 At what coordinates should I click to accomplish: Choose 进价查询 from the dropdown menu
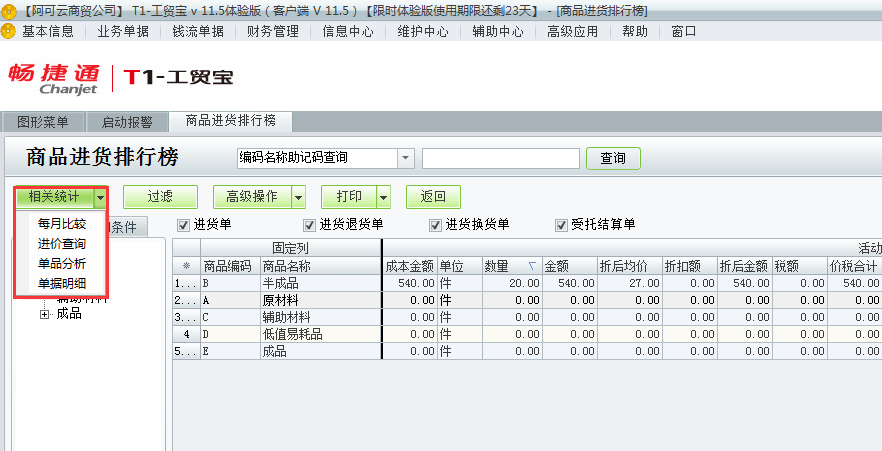[62, 244]
